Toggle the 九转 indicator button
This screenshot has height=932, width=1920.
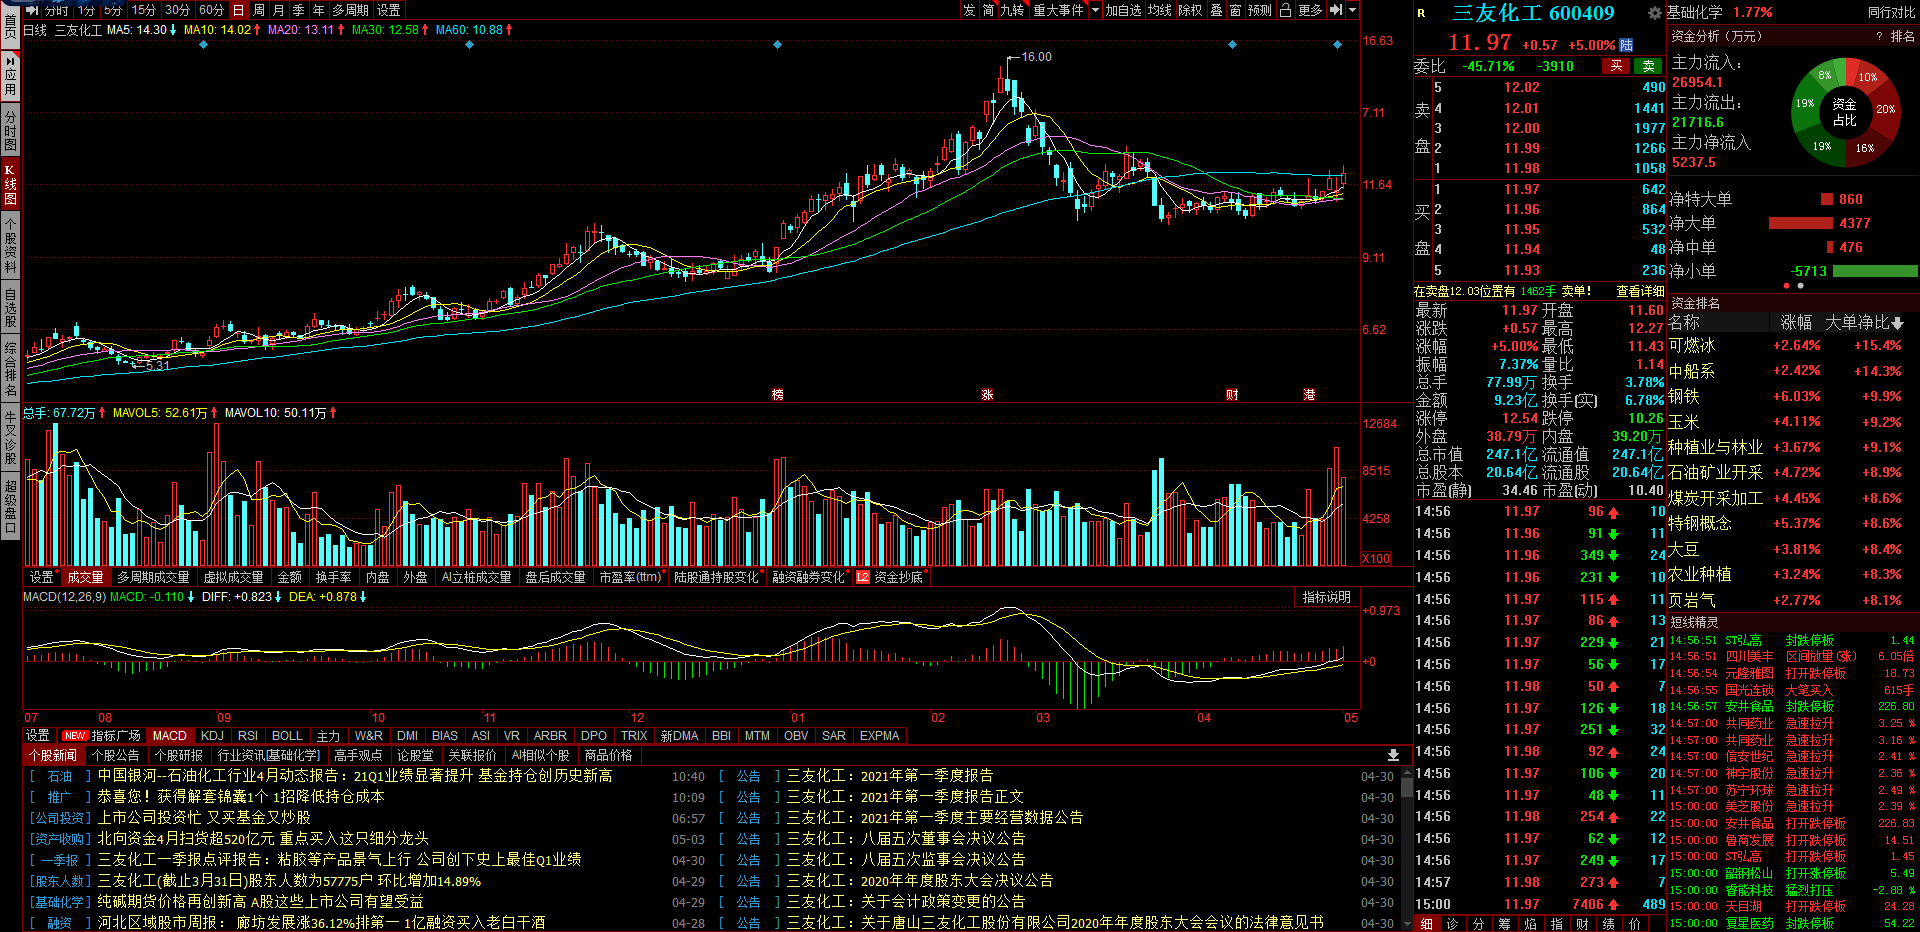pyautogui.click(x=1013, y=10)
